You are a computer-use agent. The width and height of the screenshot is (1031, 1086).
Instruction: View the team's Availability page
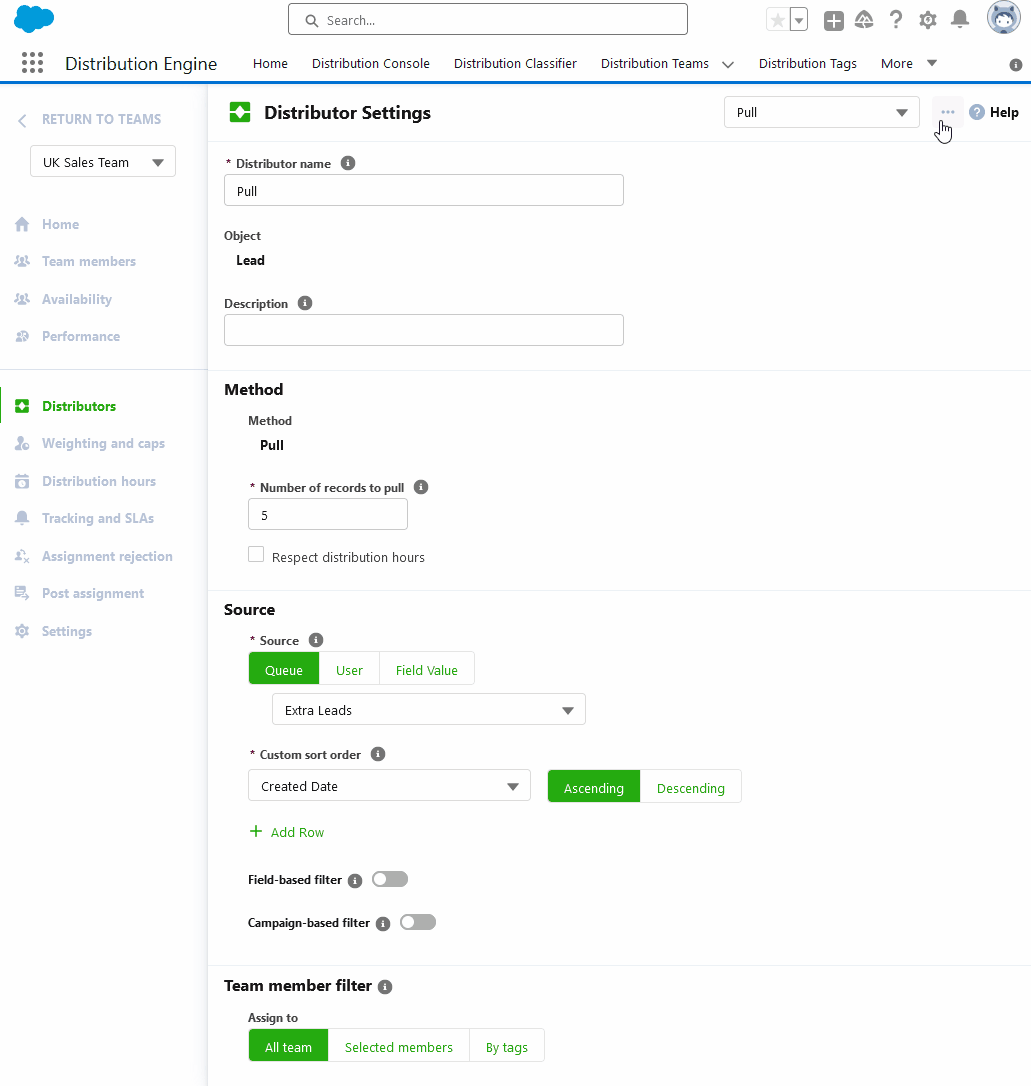coord(76,298)
